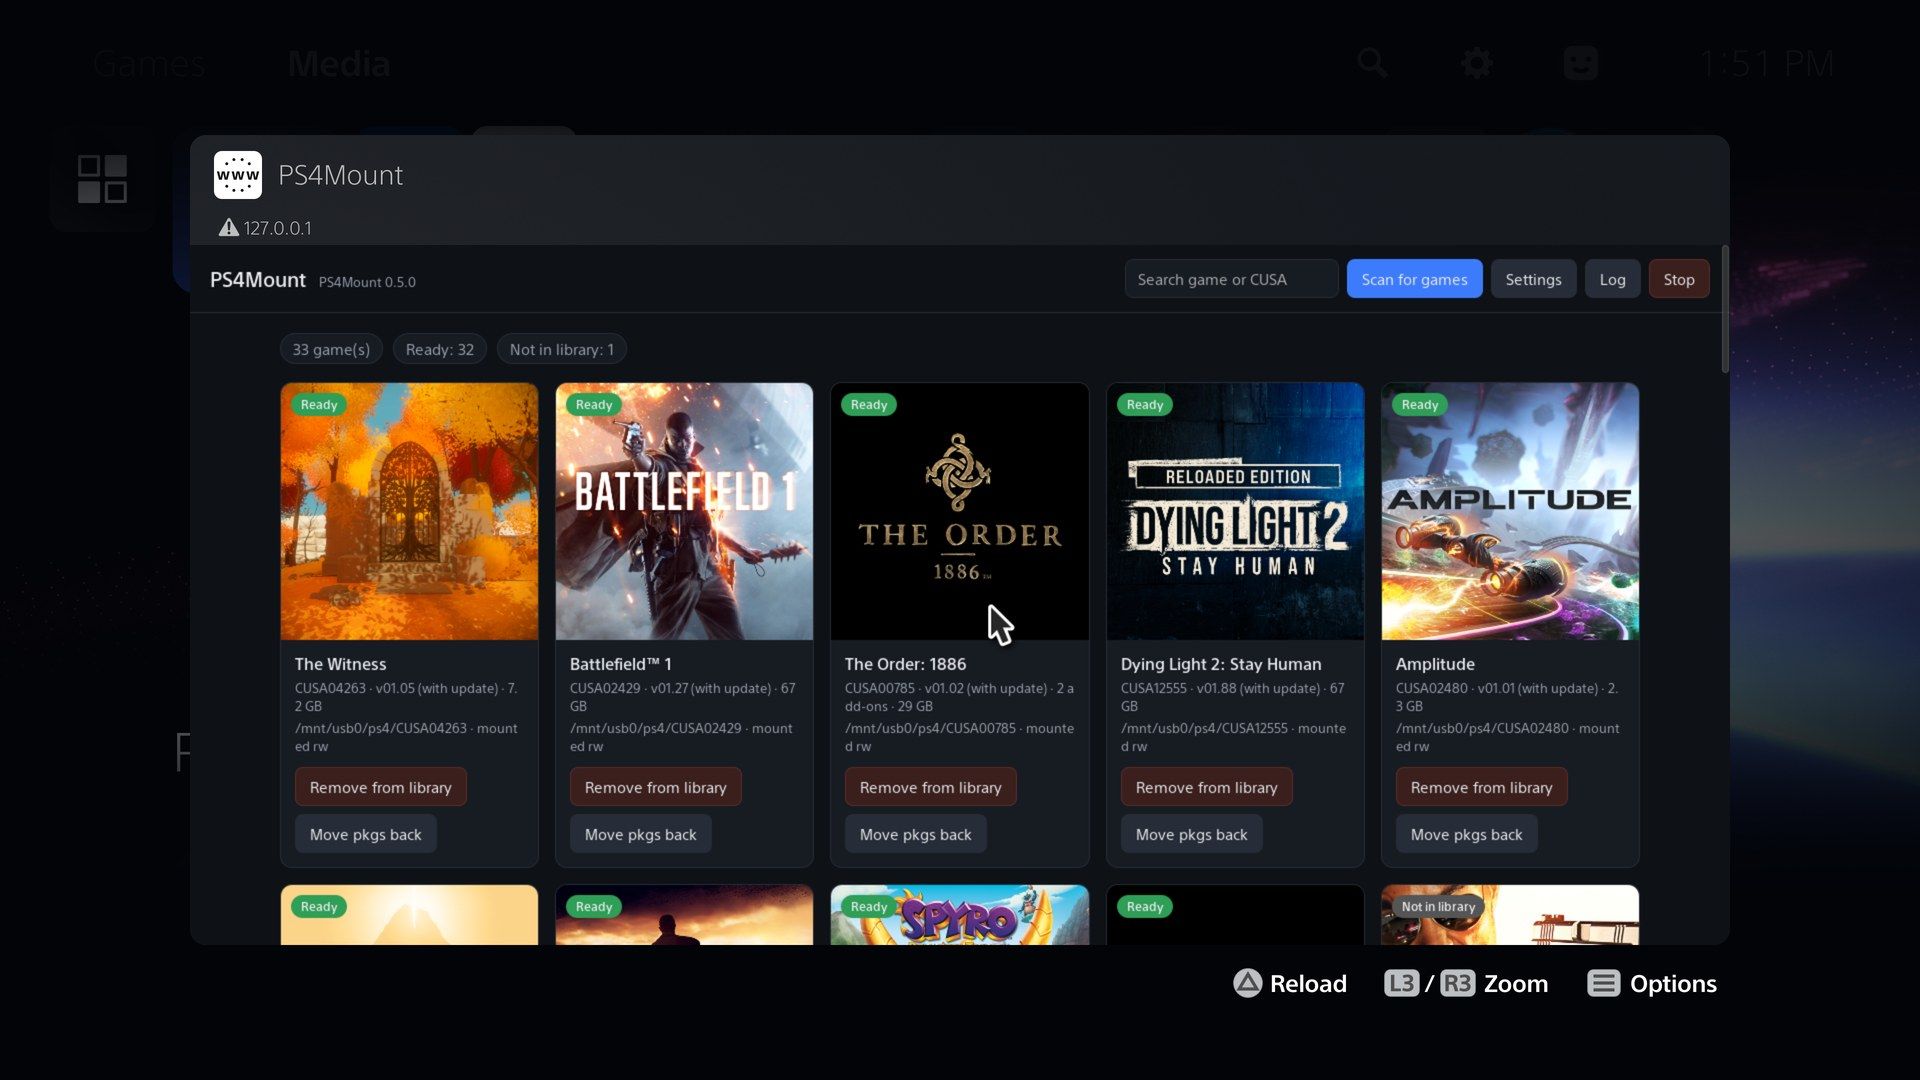Remove Battlefield 1 from library
Image resolution: width=1920 pixels, height=1080 pixels.
click(655, 787)
